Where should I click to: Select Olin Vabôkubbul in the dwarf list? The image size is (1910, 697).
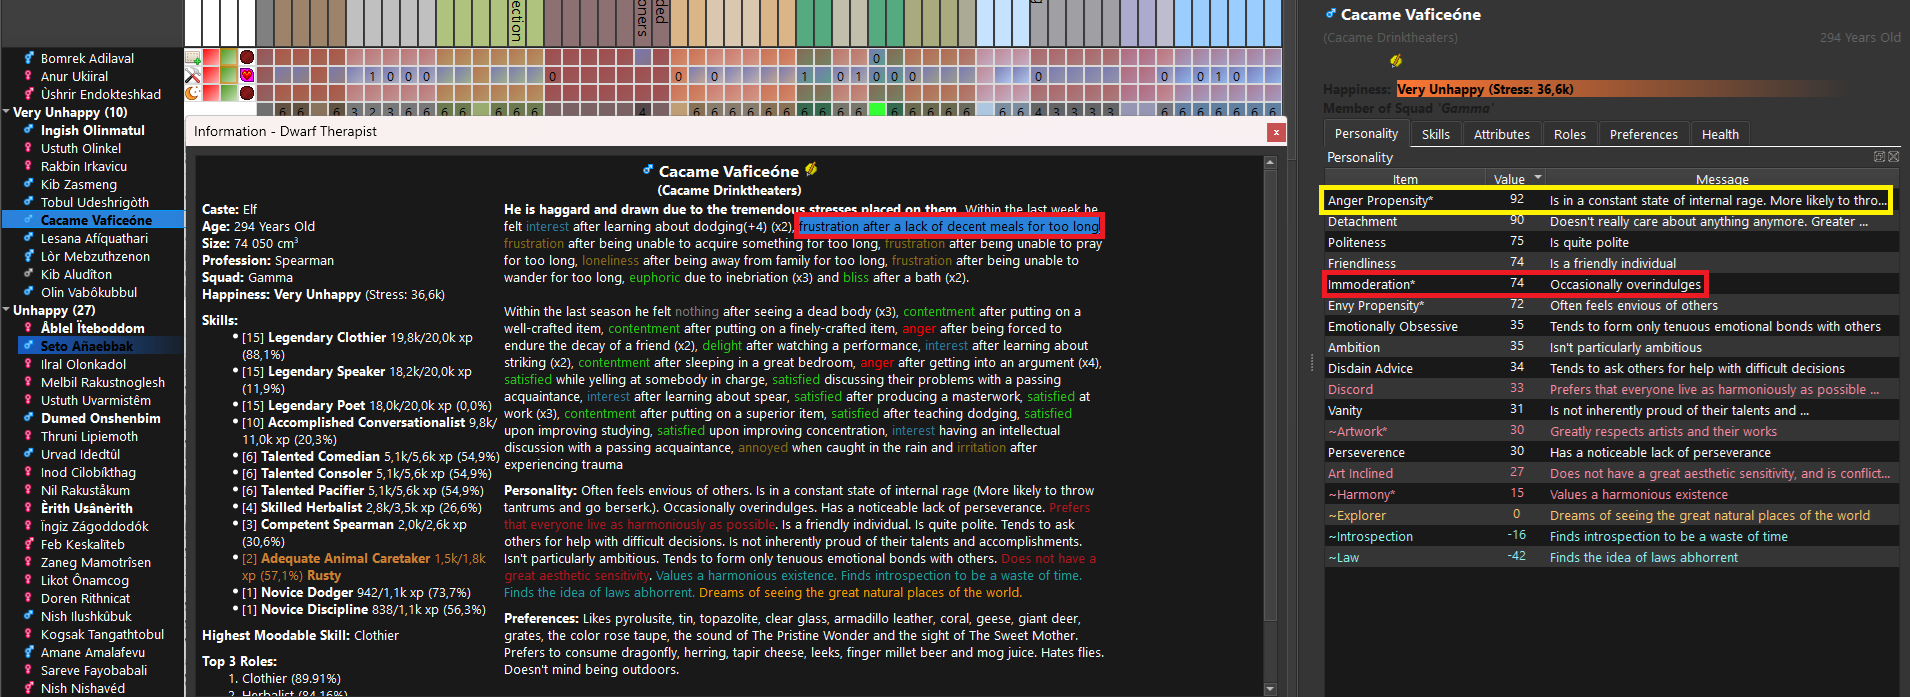(89, 292)
